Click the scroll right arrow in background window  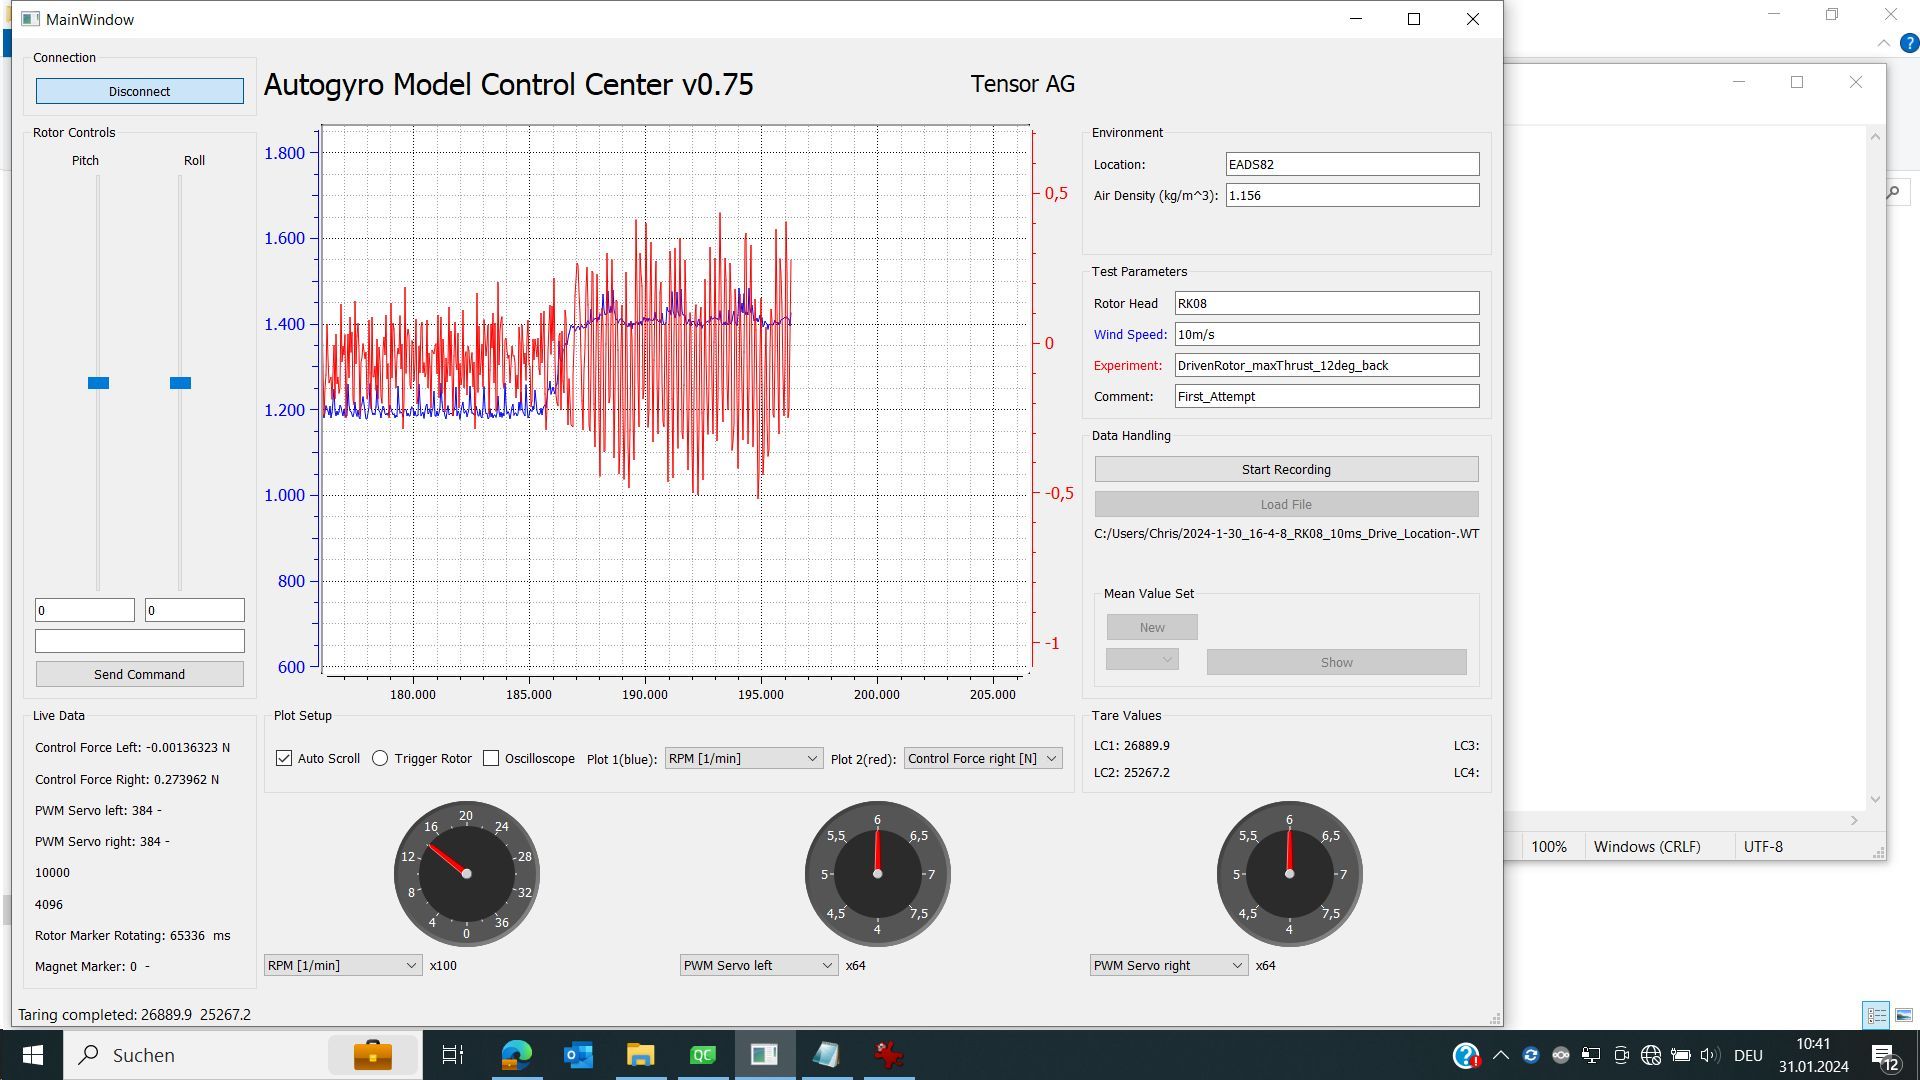tap(1854, 820)
